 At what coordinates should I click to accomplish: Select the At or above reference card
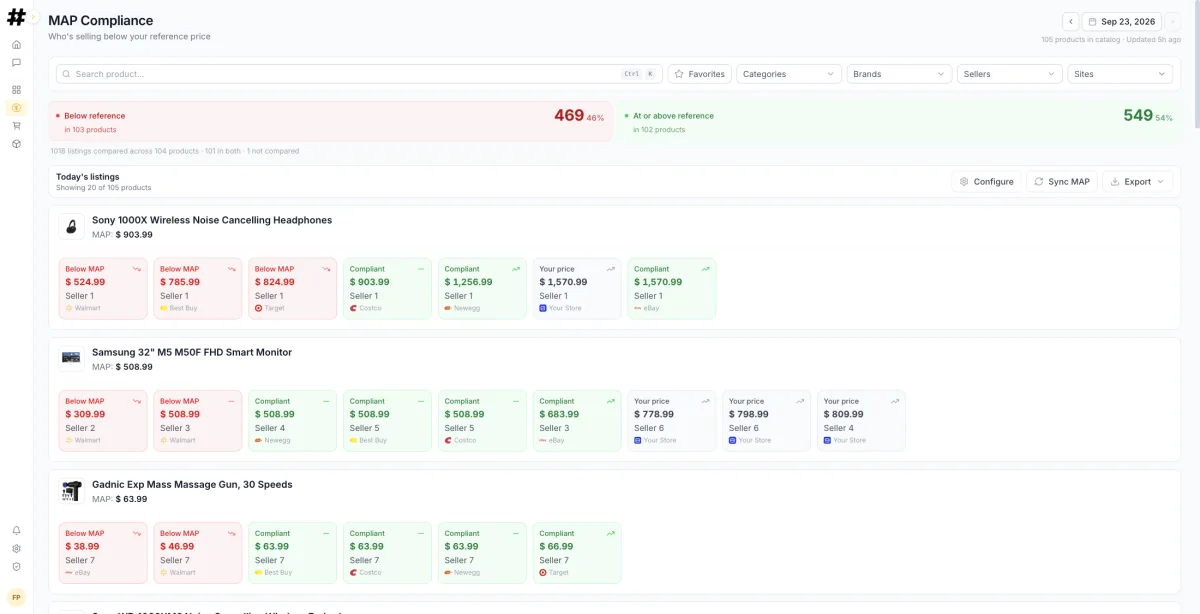coord(898,121)
